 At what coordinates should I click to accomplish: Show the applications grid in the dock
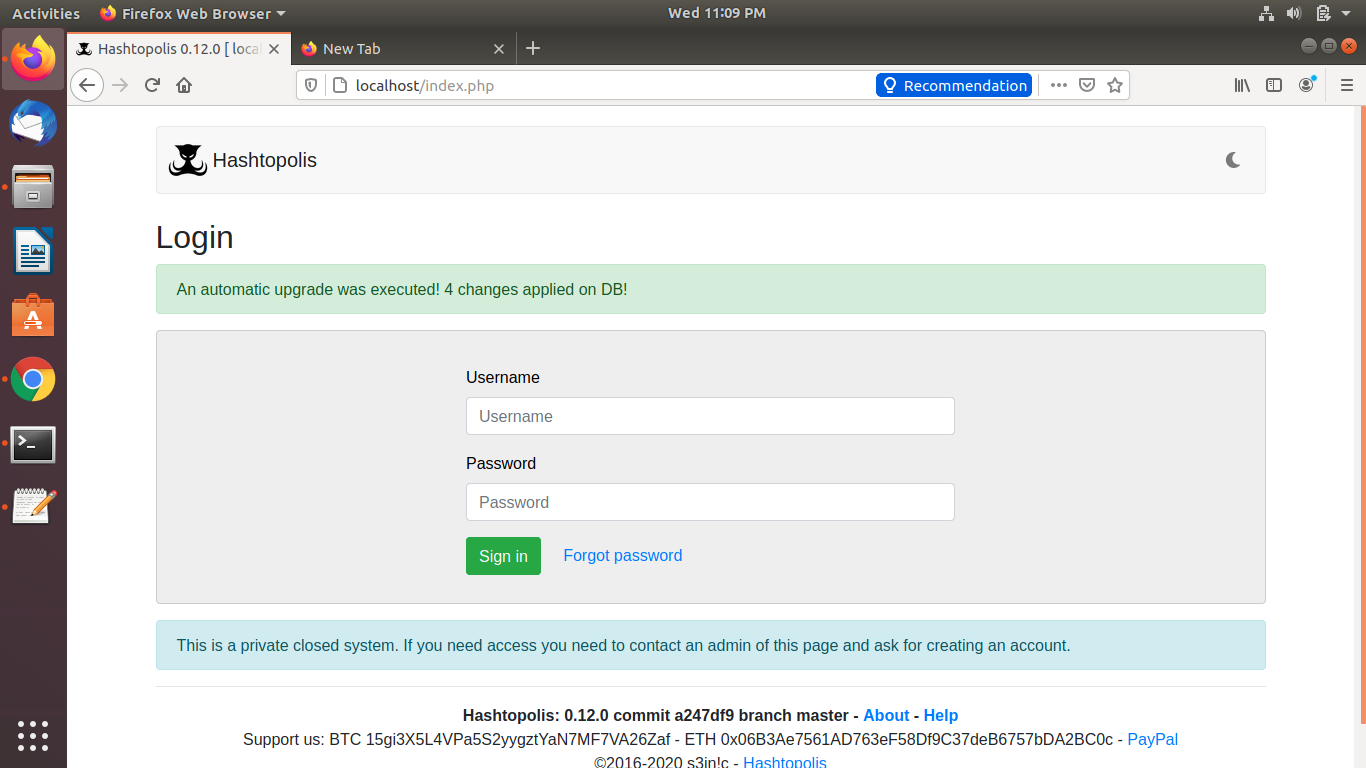point(33,735)
